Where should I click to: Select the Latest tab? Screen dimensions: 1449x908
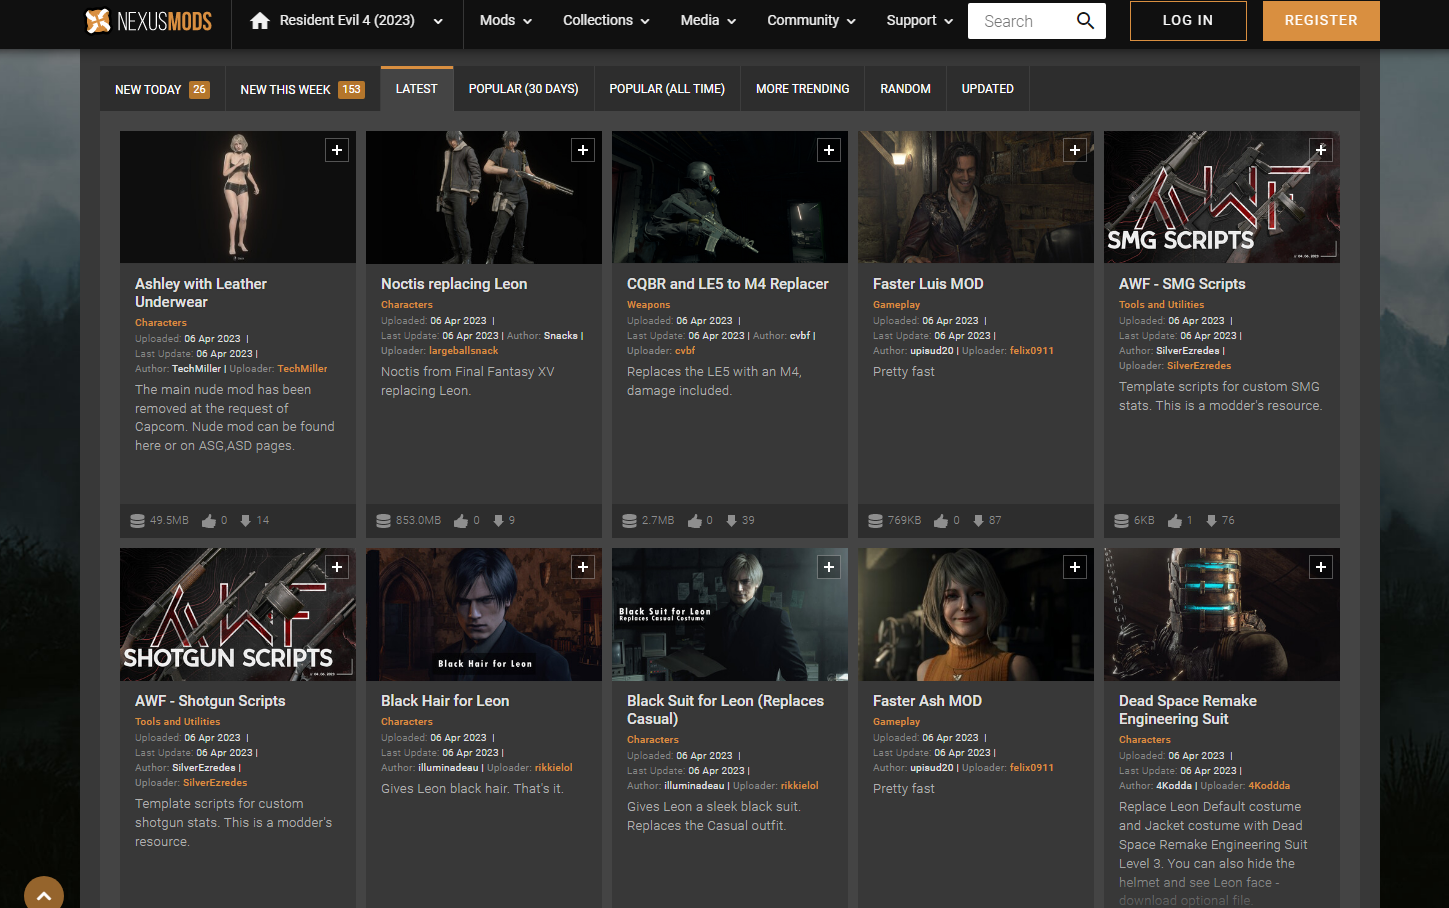417,89
